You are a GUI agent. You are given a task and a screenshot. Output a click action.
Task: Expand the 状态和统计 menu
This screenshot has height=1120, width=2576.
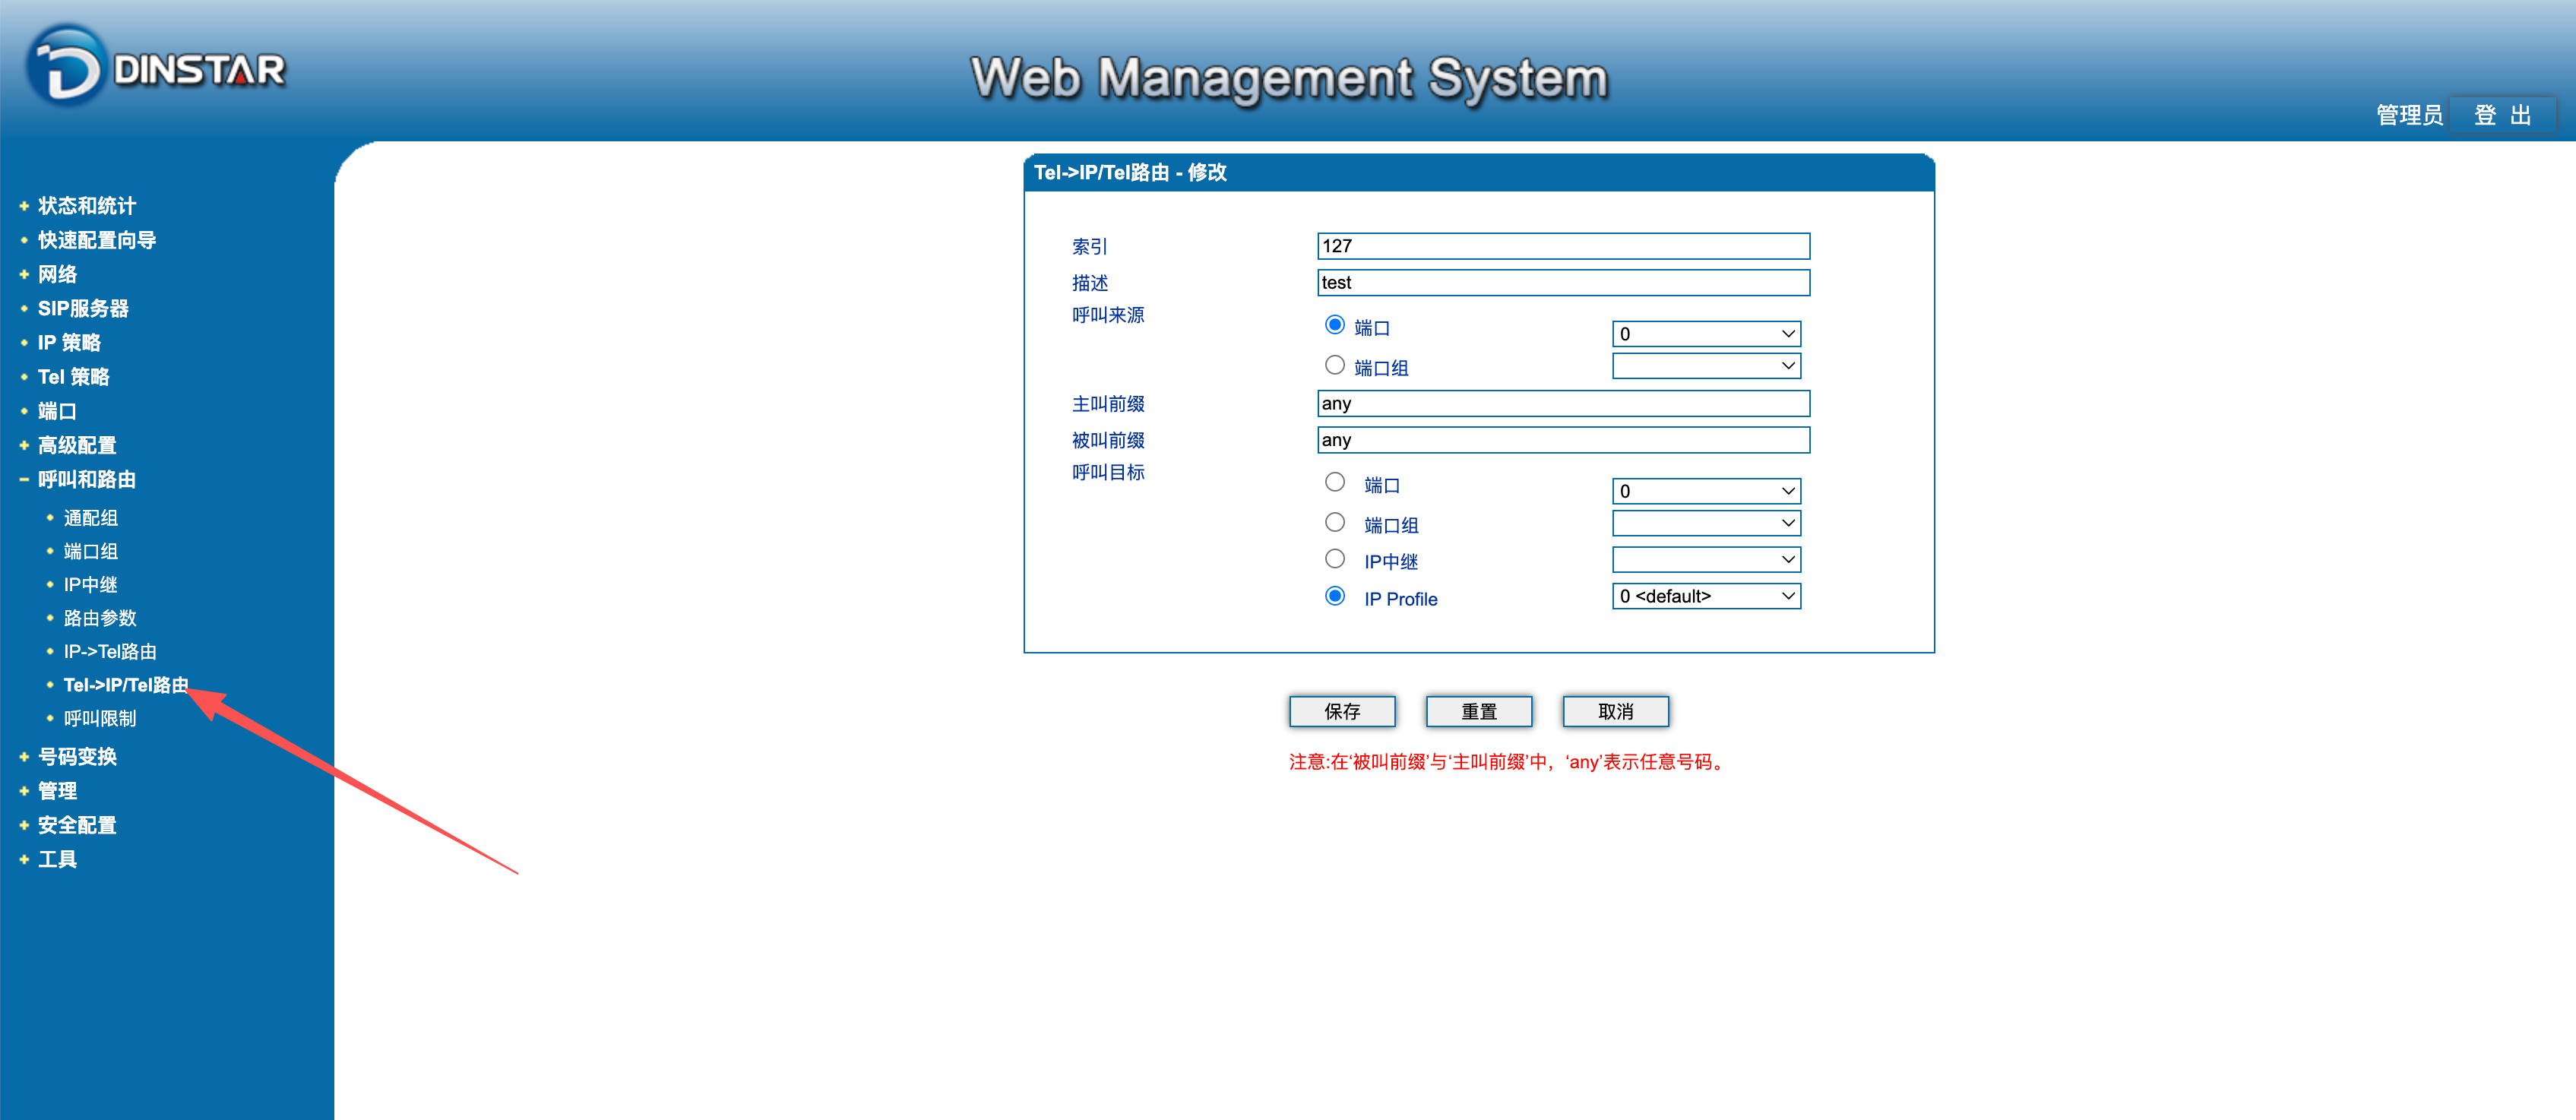[x=86, y=206]
